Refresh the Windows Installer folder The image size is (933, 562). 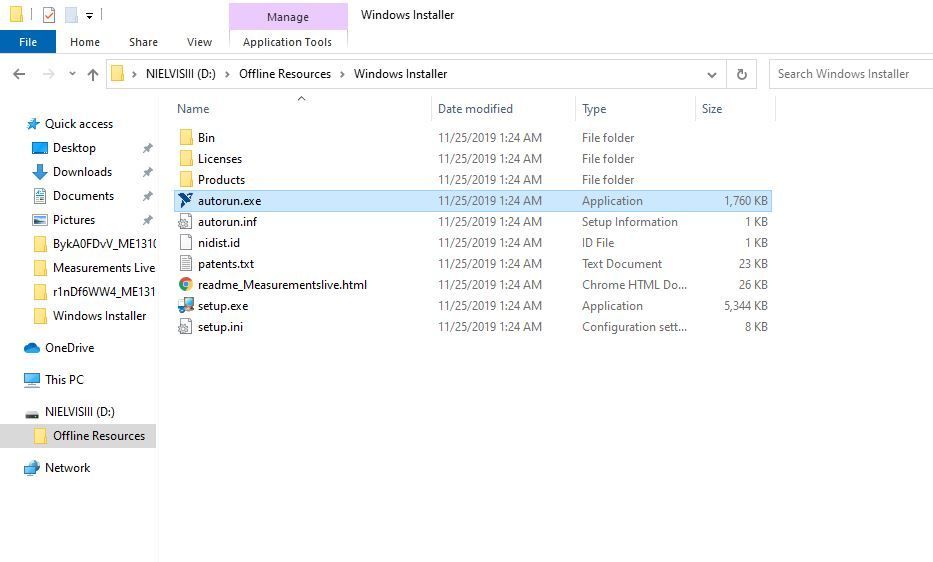pyautogui.click(x=741, y=74)
